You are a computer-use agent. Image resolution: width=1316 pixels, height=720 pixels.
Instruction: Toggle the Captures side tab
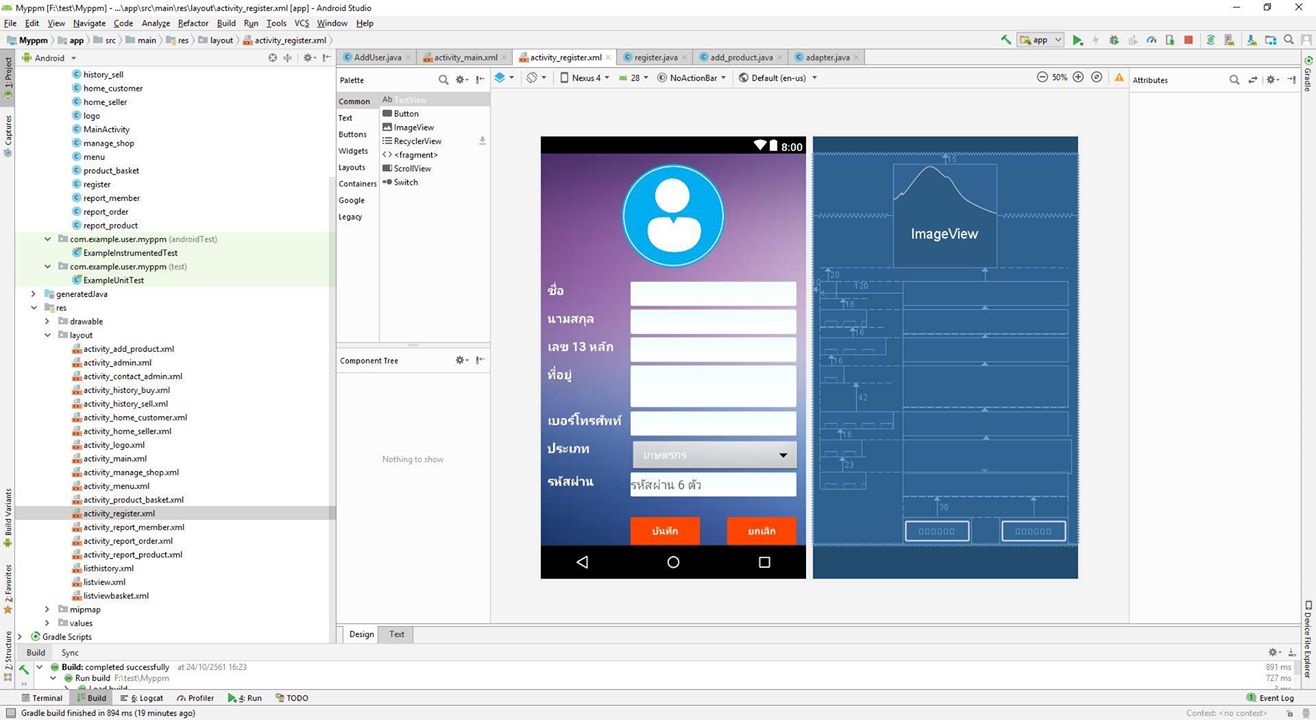click(8, 136)
